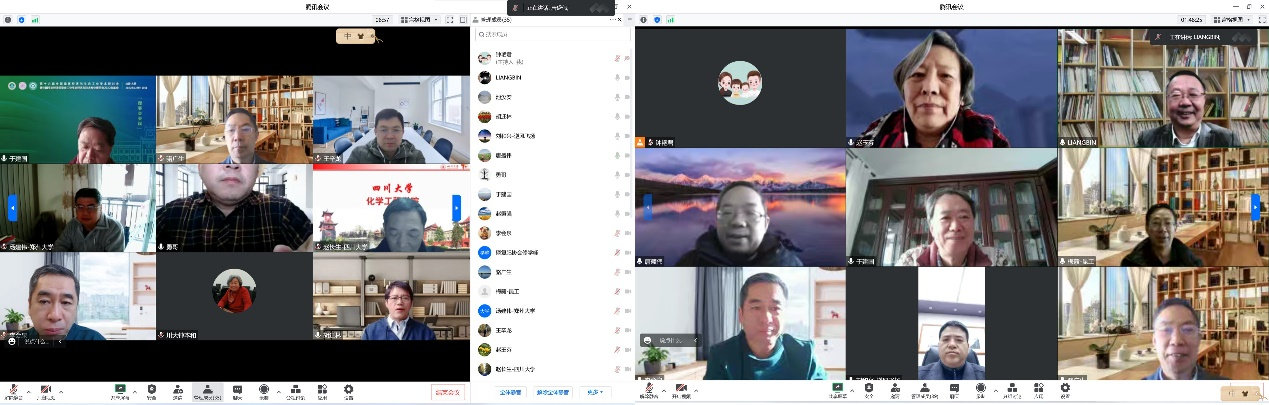Click Invite icon in left meeting toolbar
This screenshot has height=405, width=1269.
(178, 391)
